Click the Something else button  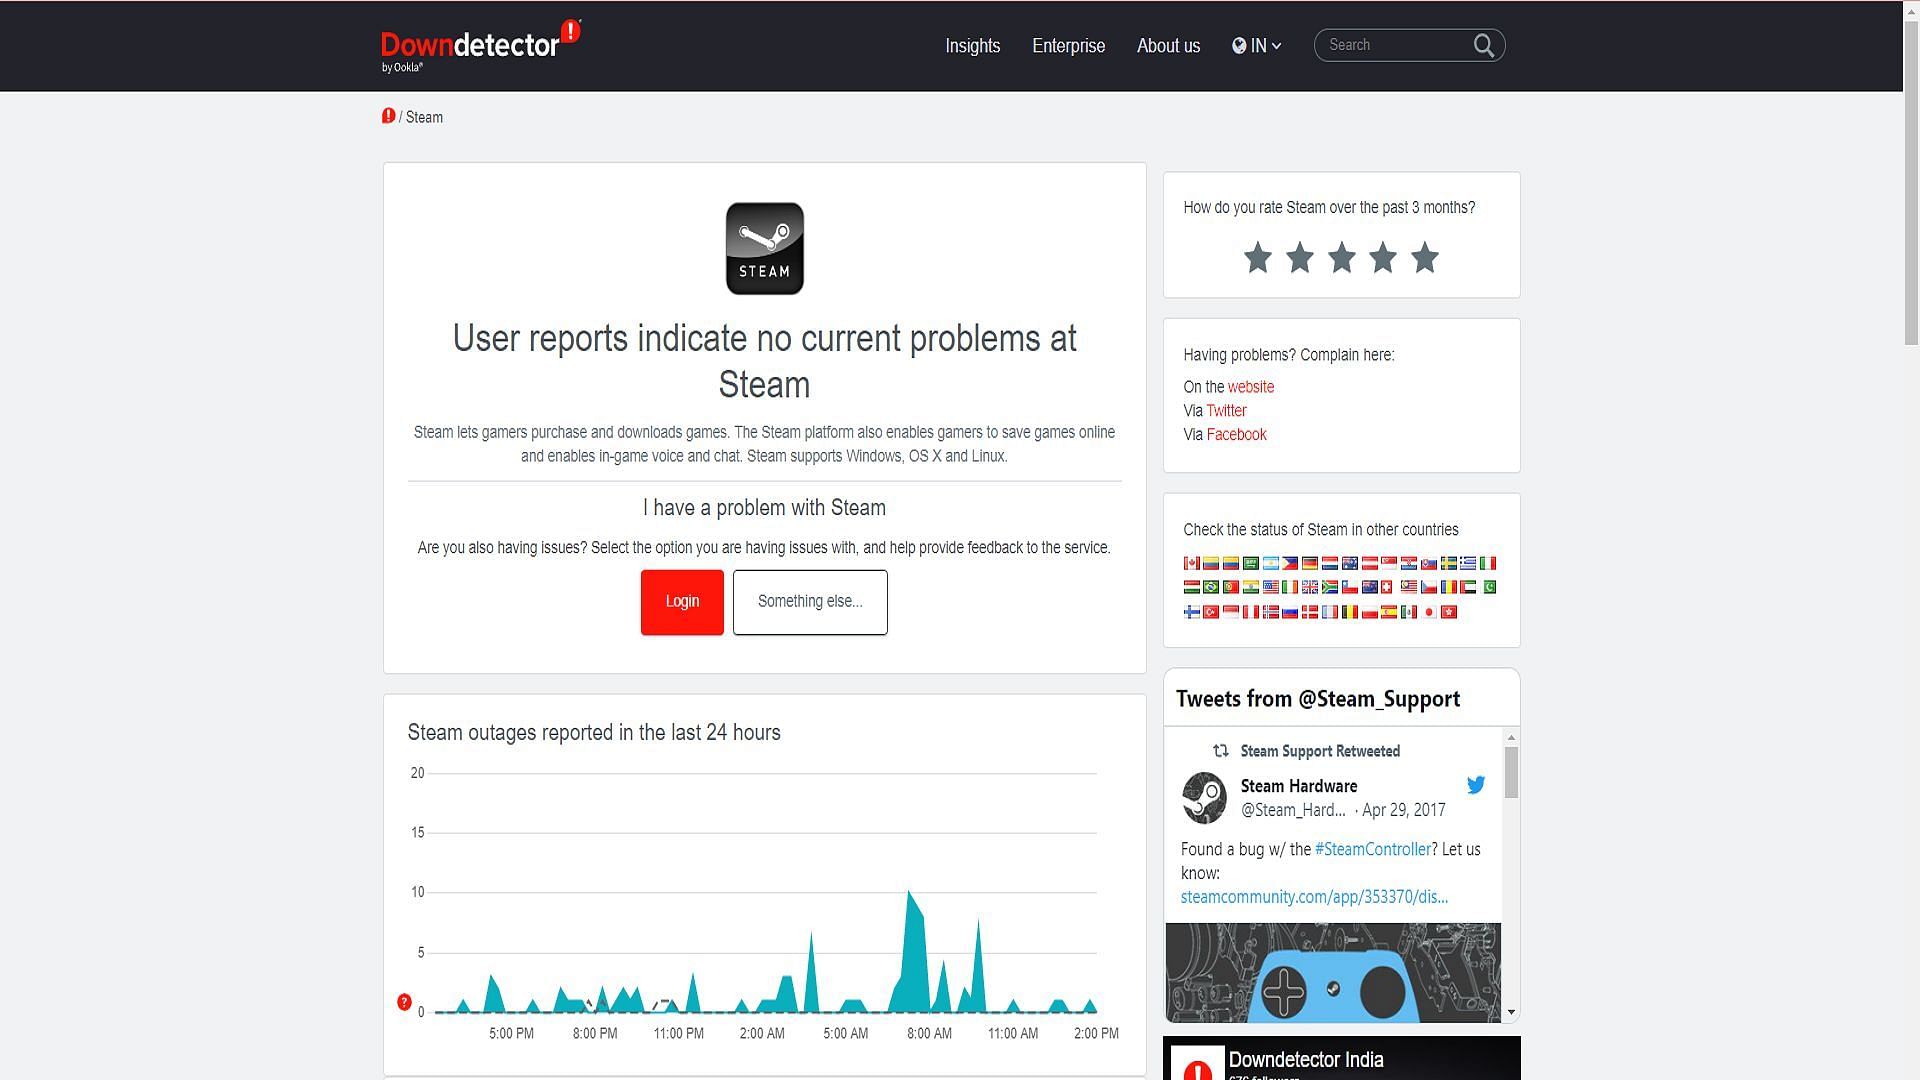[810, 601]
